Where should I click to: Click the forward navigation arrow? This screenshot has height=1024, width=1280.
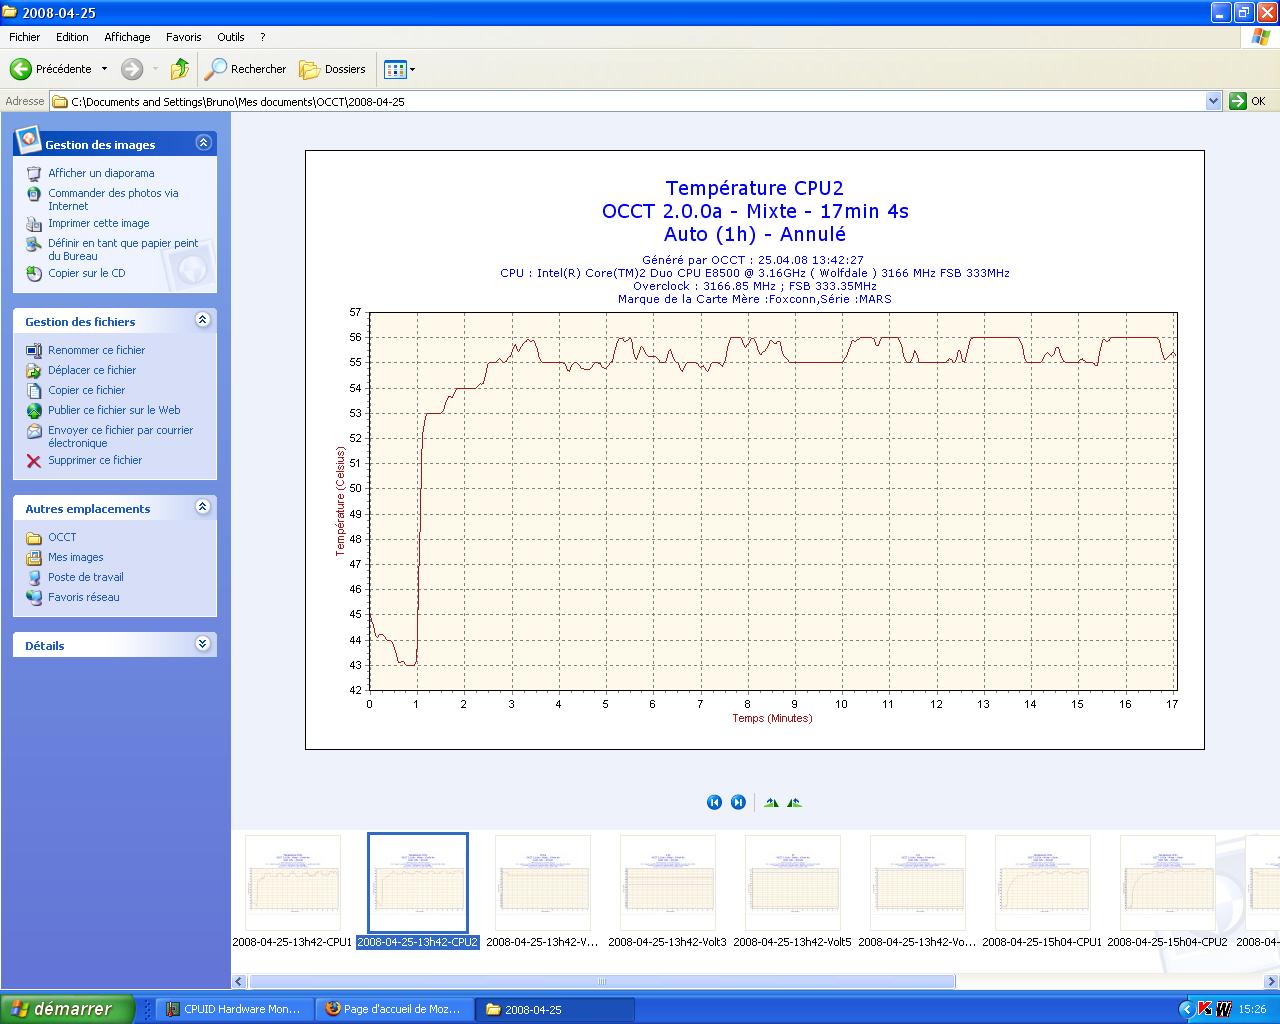(x=132, y=69)
